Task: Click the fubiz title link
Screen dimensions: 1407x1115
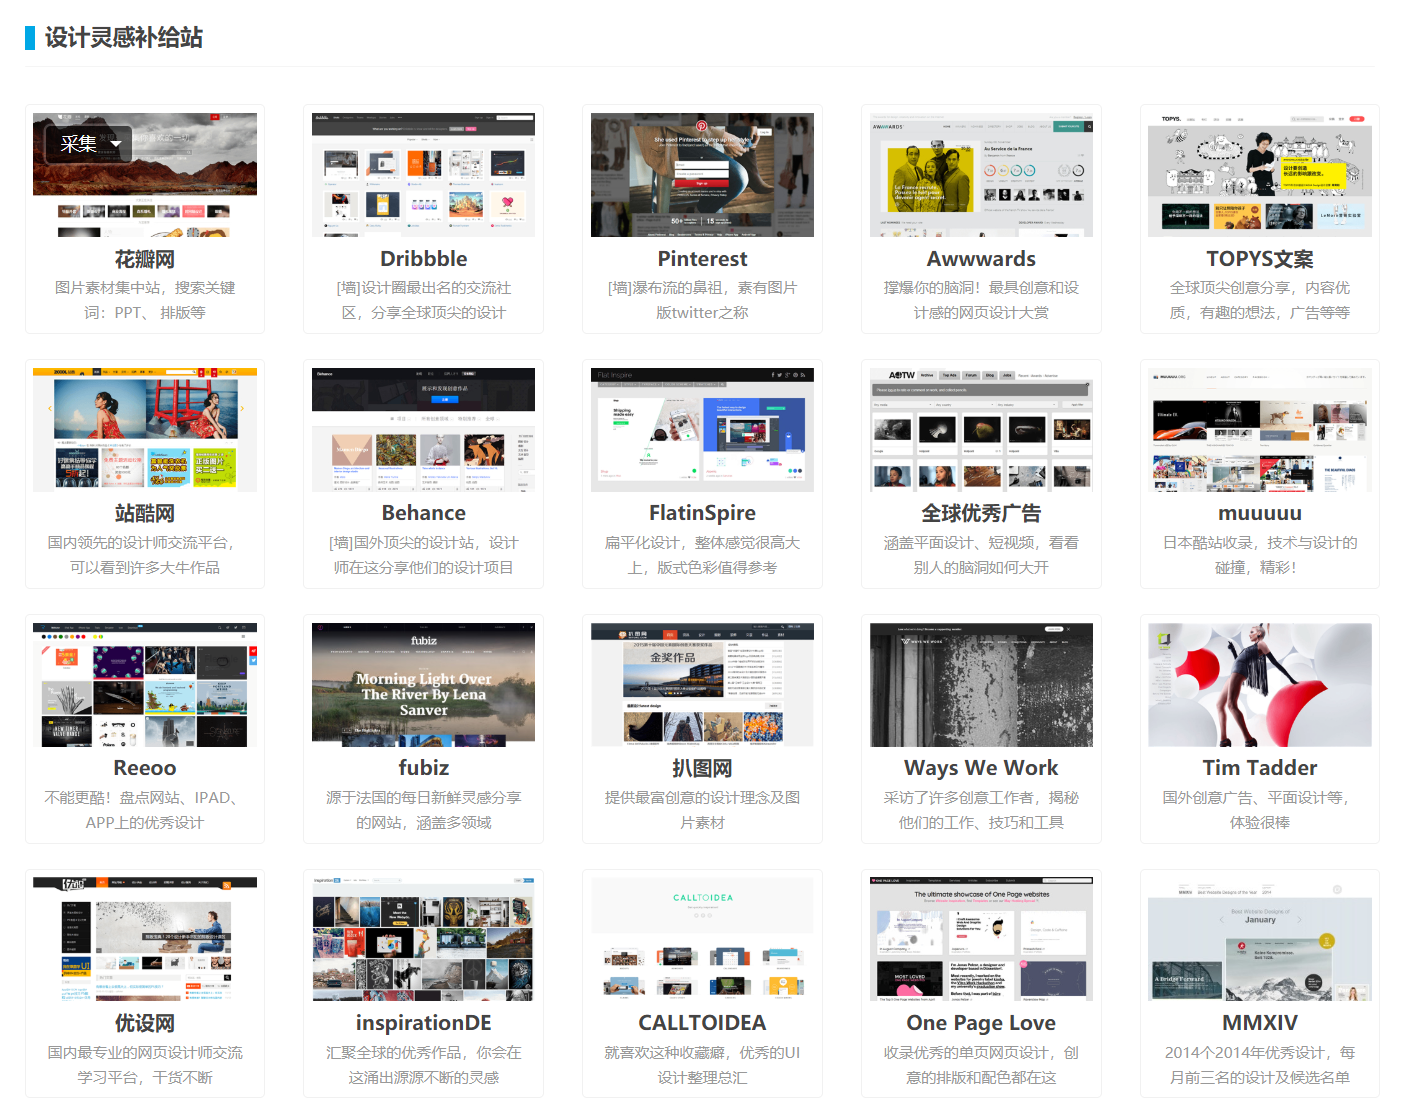Action: (x=423, y=768)
